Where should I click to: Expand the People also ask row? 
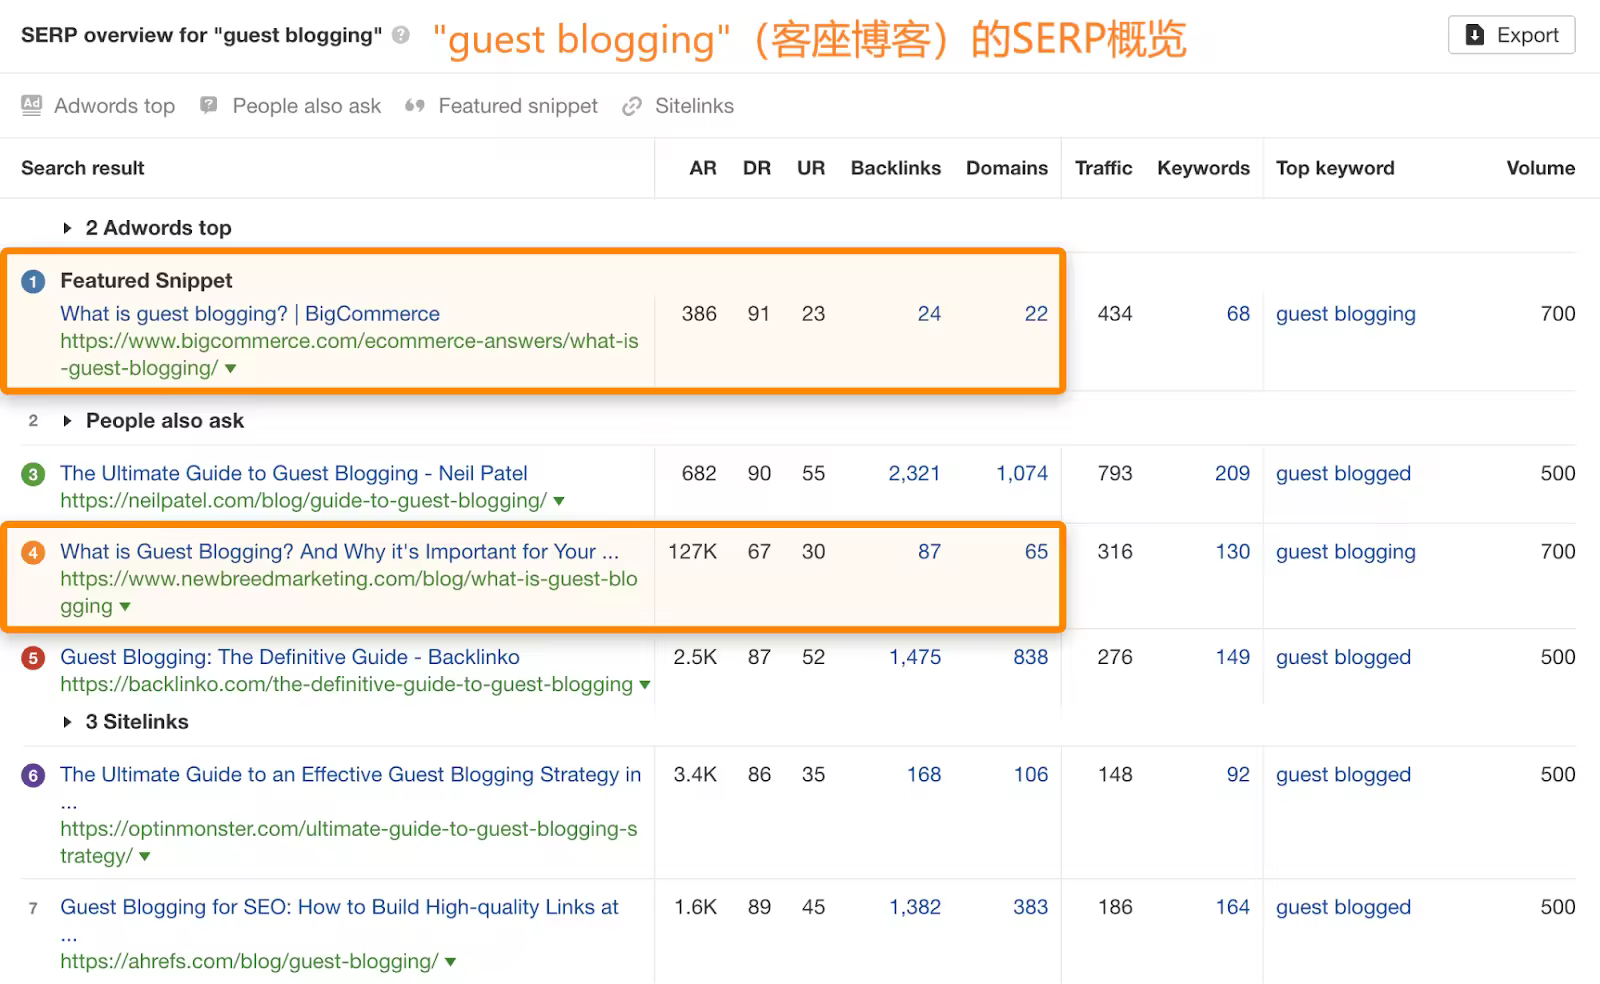(67, 421)
